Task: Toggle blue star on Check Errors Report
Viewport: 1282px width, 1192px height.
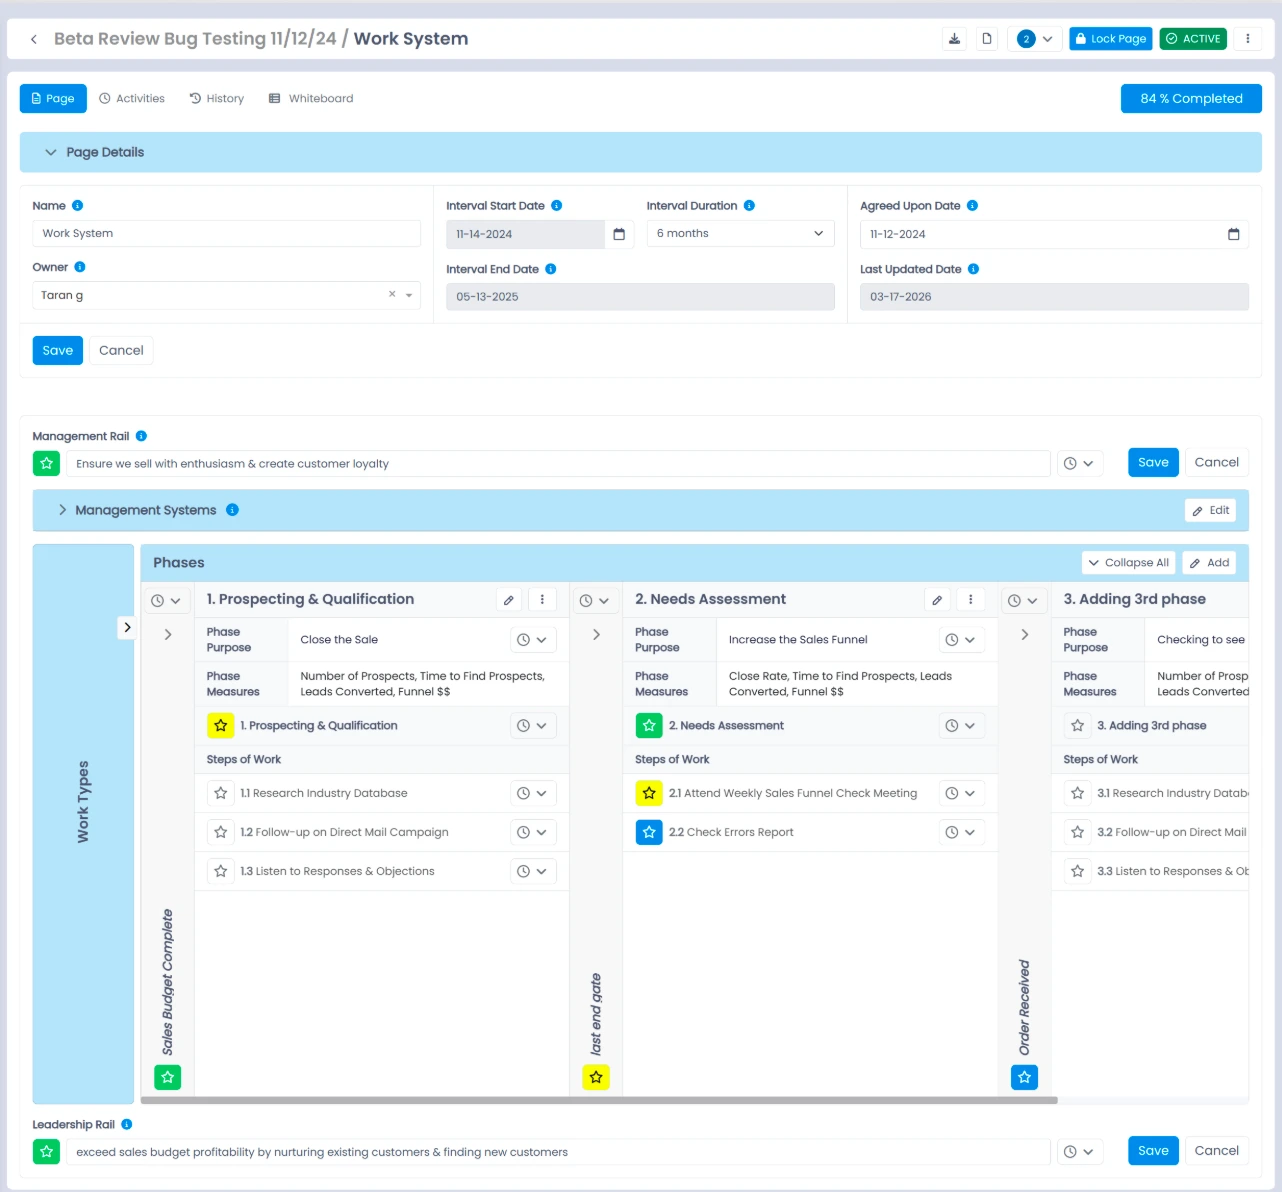Action: 649,832
